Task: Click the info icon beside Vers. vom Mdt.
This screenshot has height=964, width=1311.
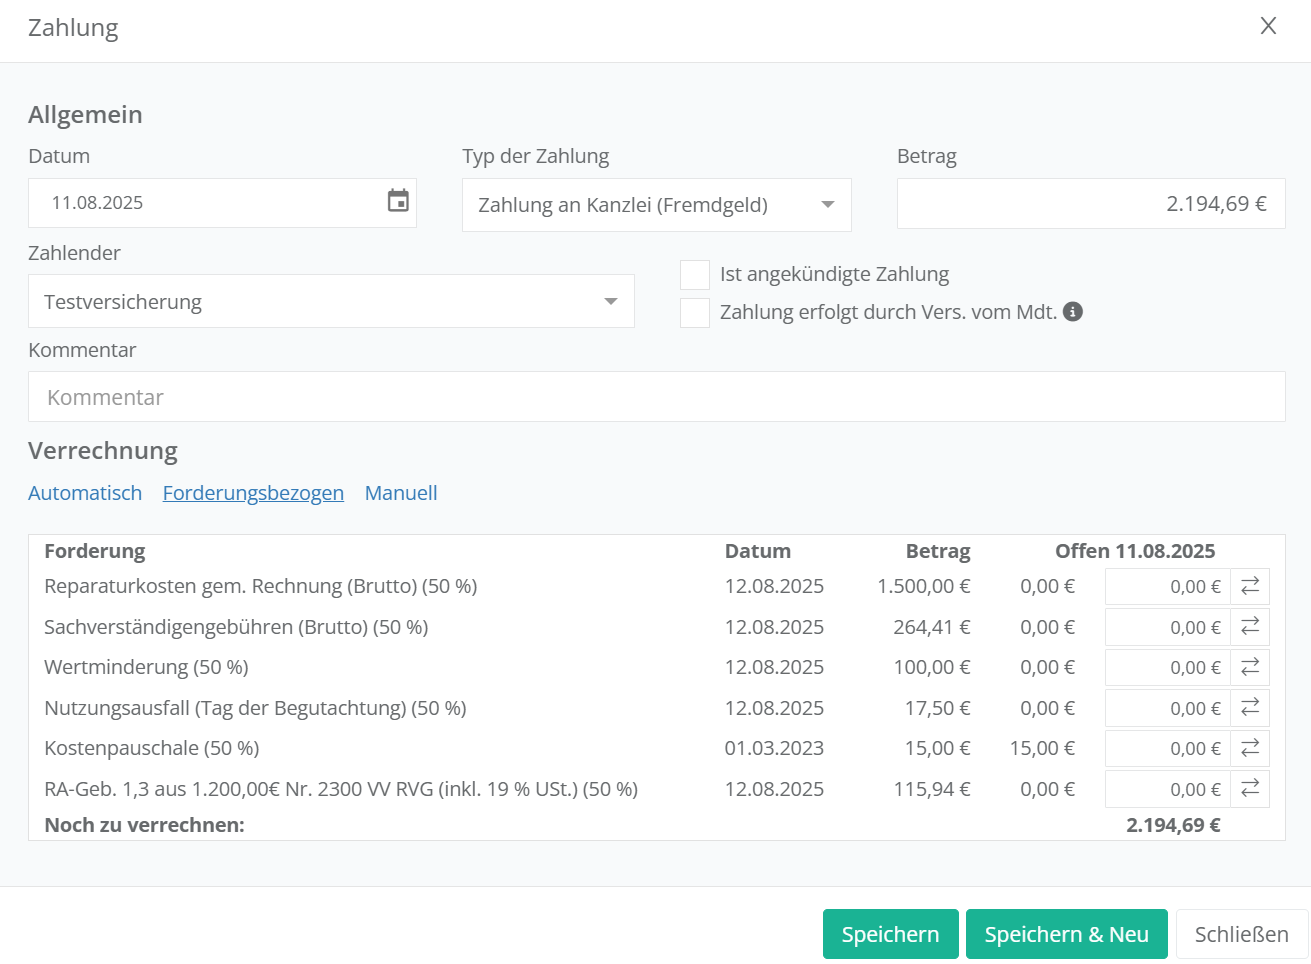Action: (1073, 312)
